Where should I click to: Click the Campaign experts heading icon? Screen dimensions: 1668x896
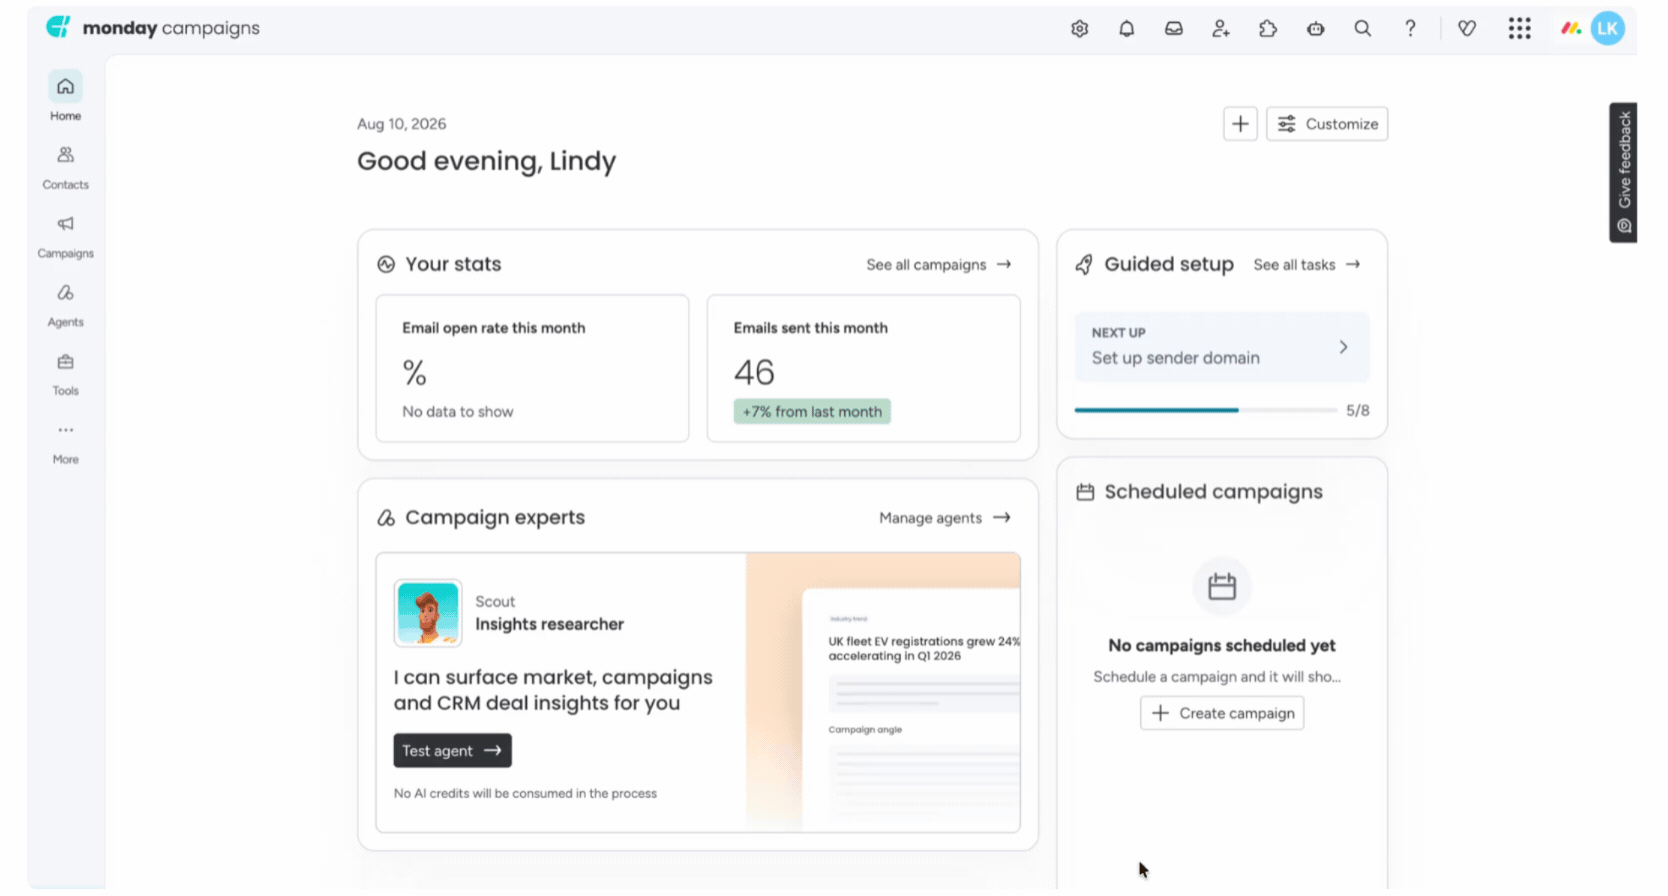(x=386, y=518)
